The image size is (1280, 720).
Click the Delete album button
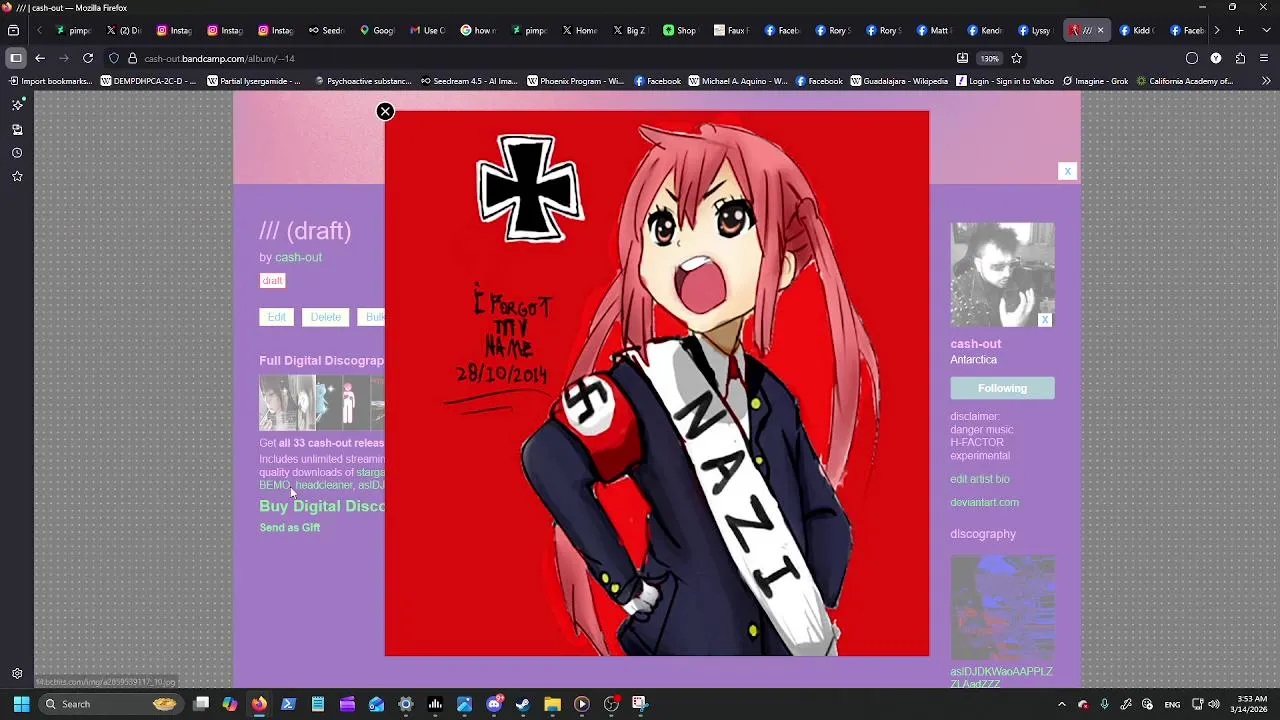click(x=325, y=317)
